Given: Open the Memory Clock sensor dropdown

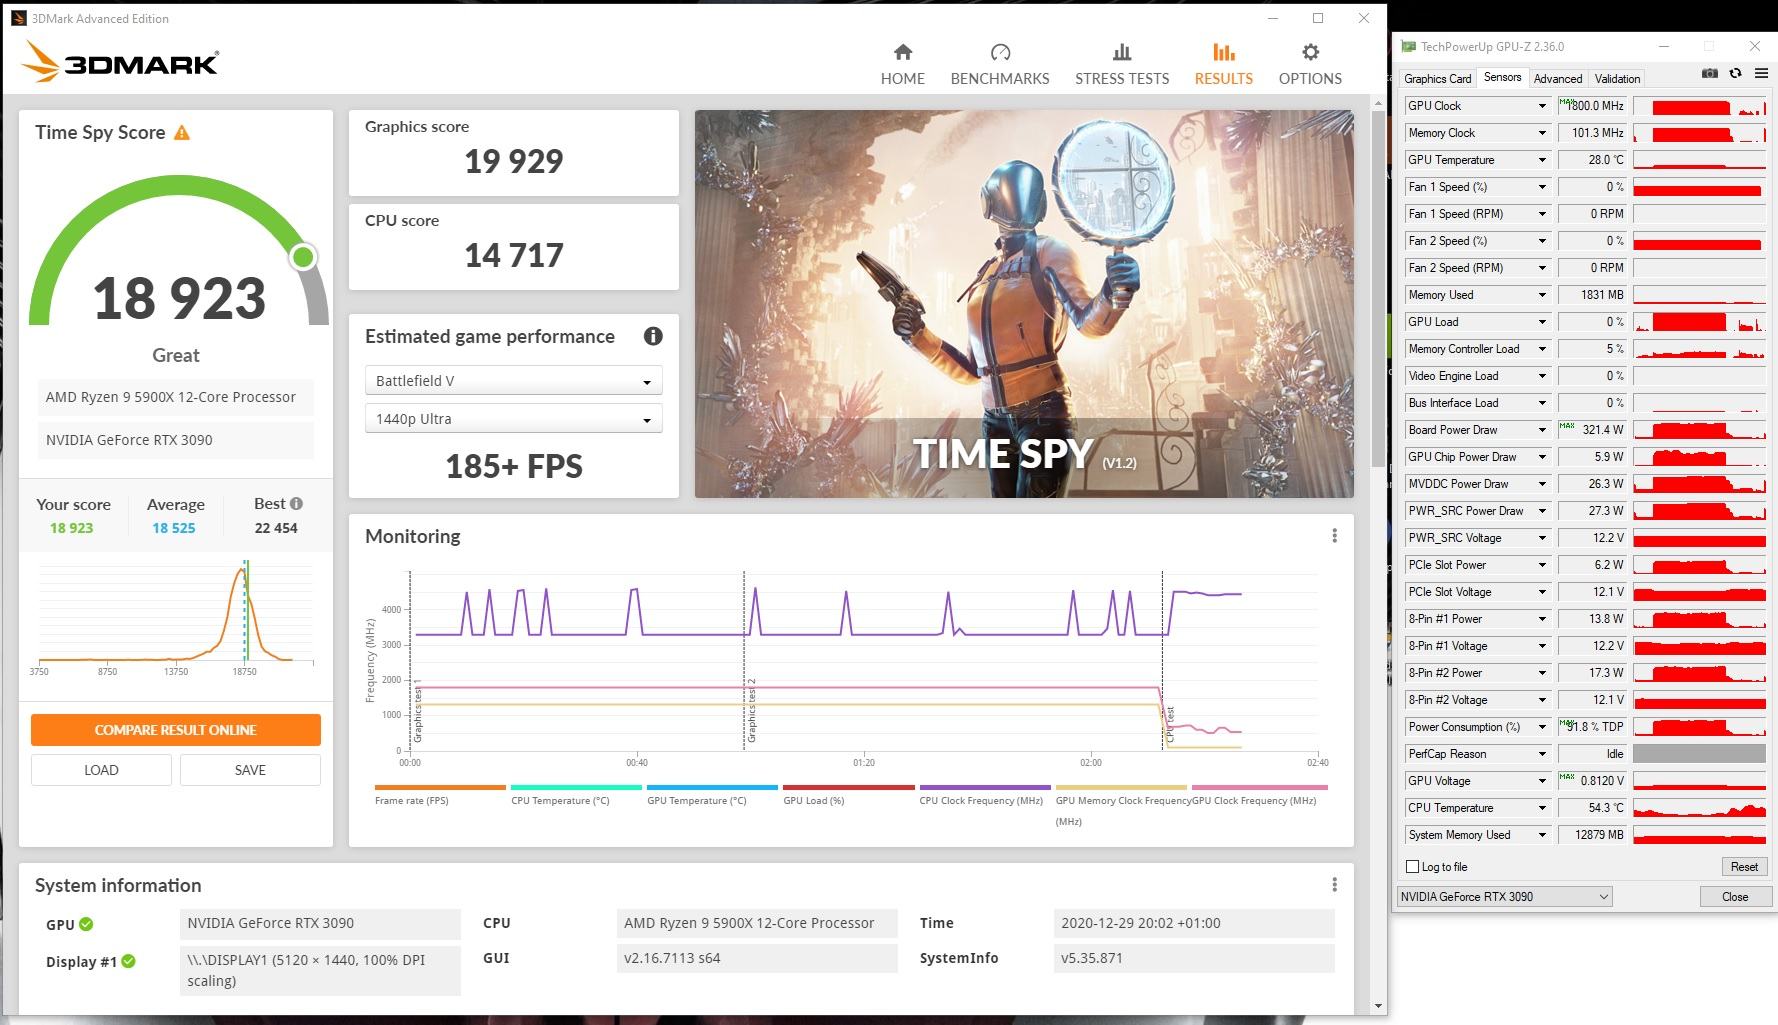Looking at the screenshot, I should 1541,133.
